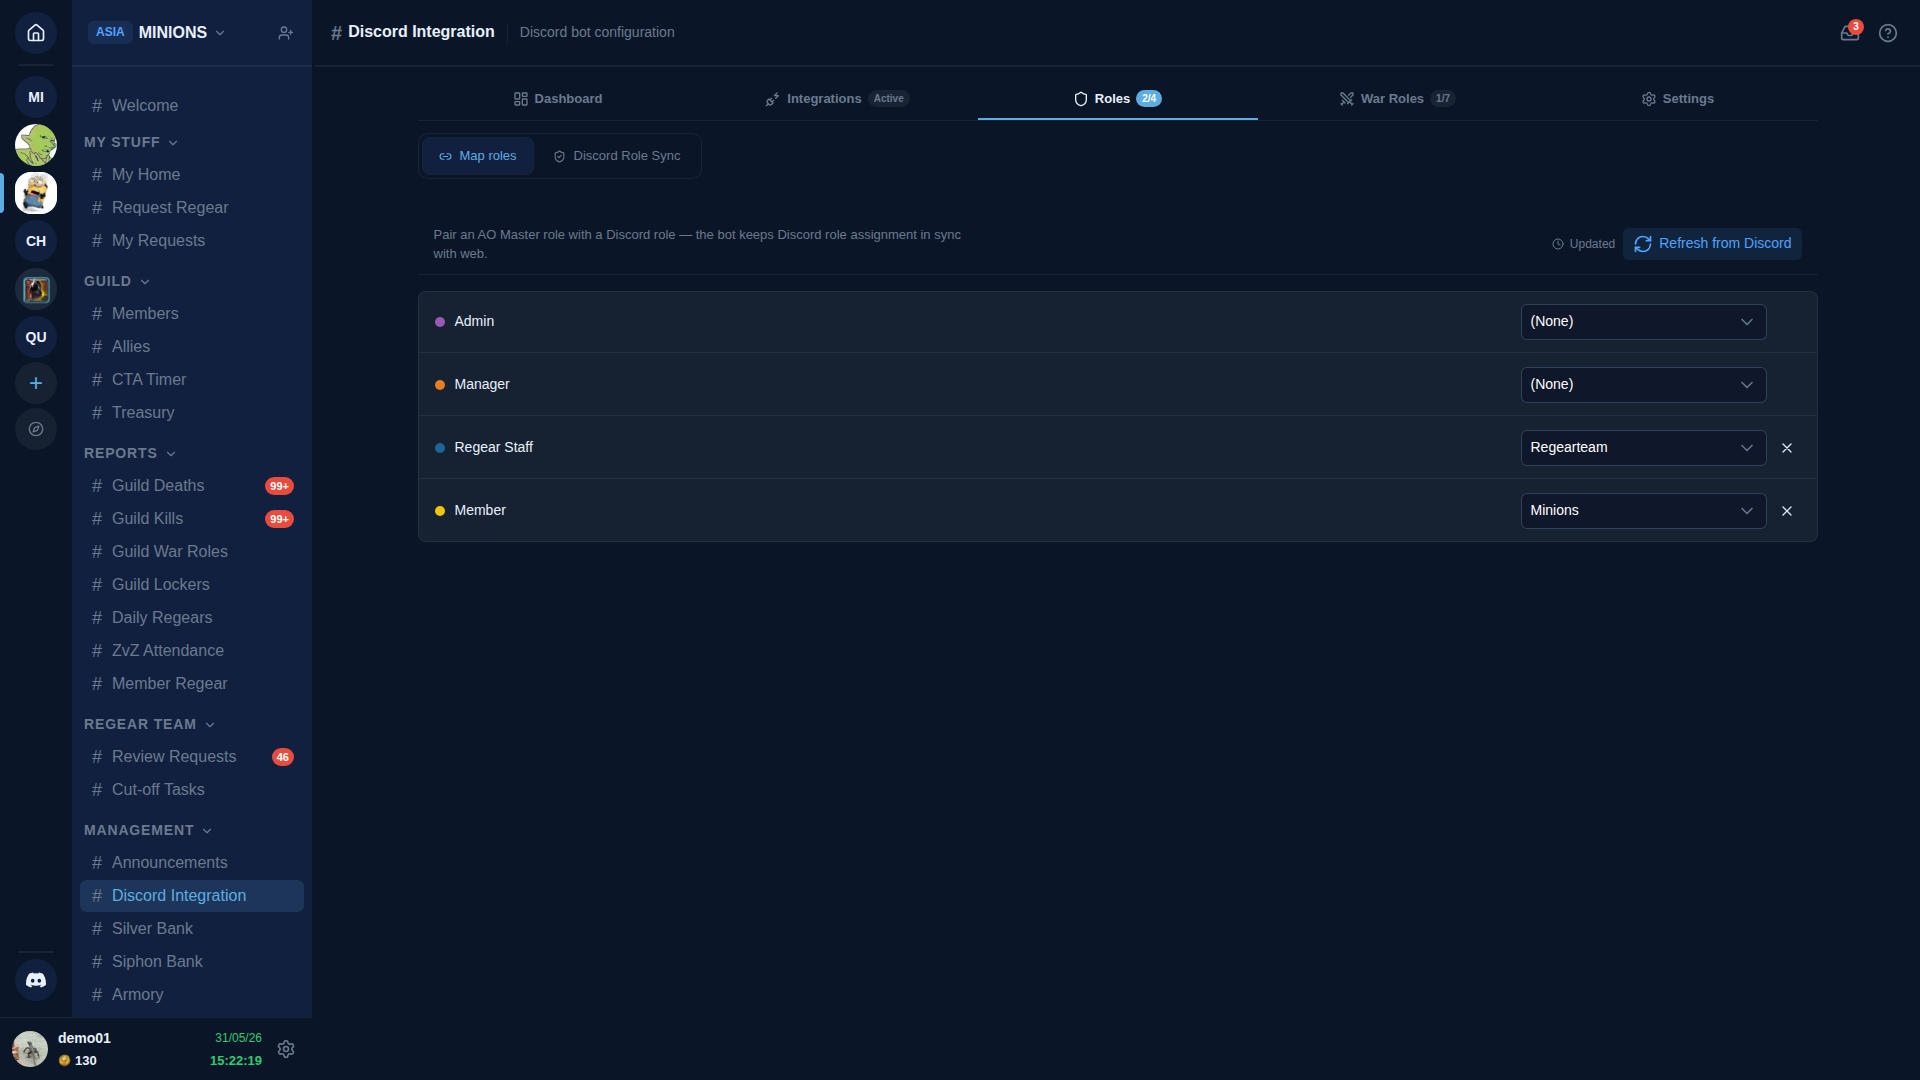1920x1080 pixels.
Task: Open the explore compass icon
Action: 36,429
